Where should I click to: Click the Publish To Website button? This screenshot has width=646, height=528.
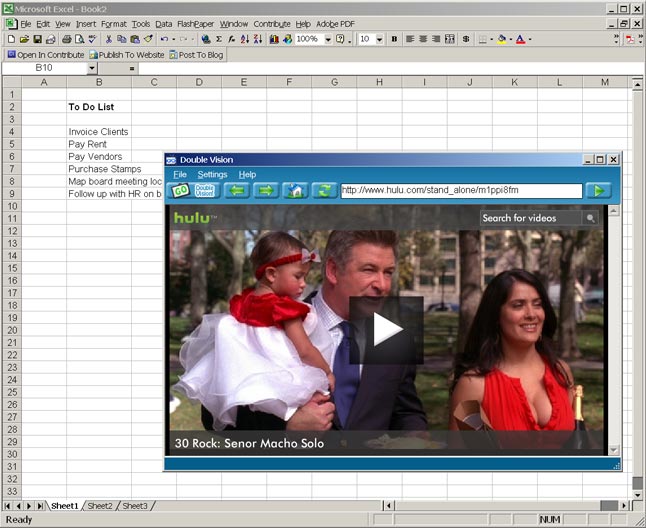coord(127,55)
